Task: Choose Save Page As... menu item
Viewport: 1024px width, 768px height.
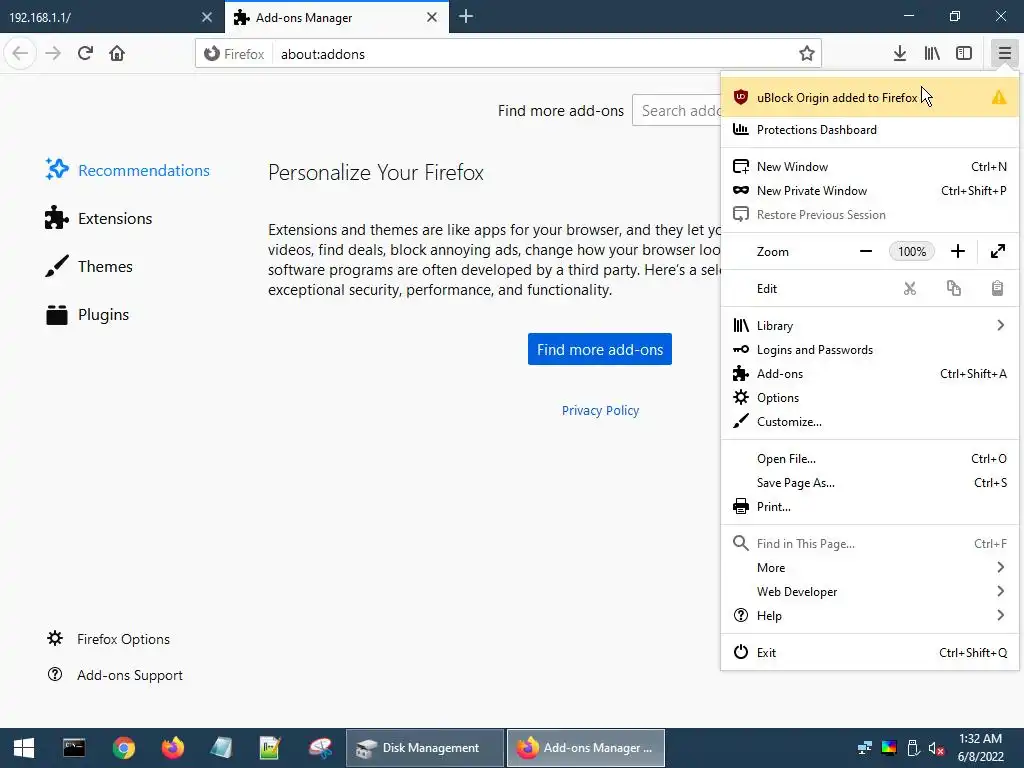Action: pyautogui.click(x=870, y=483)
